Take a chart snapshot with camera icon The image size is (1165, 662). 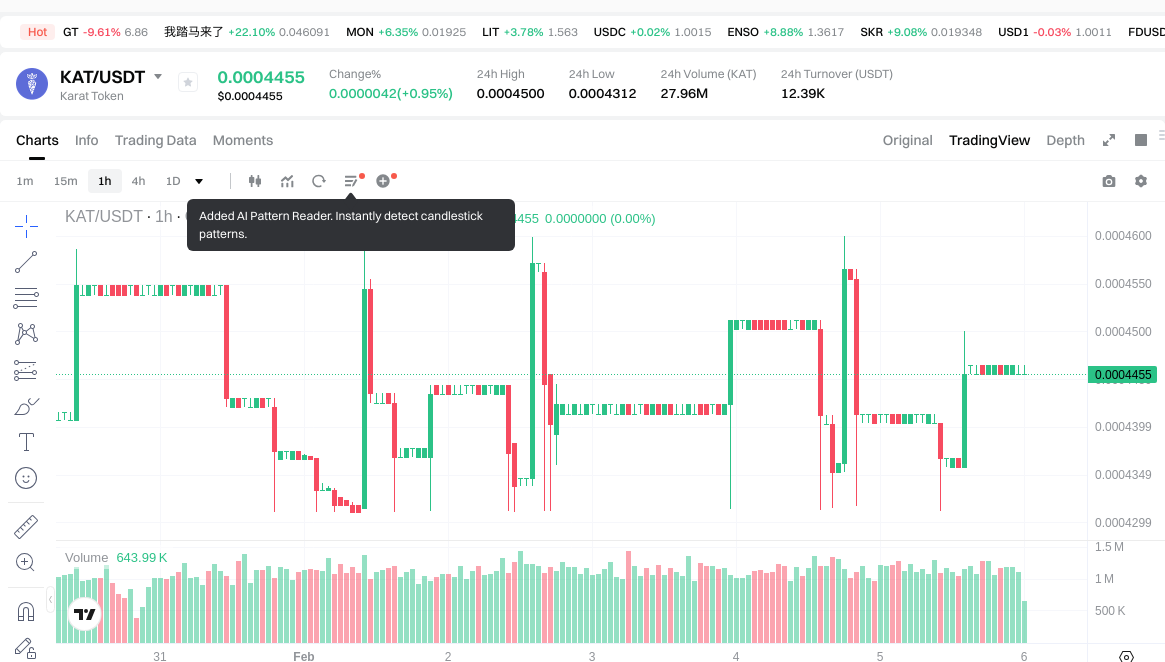(1109, 181)
